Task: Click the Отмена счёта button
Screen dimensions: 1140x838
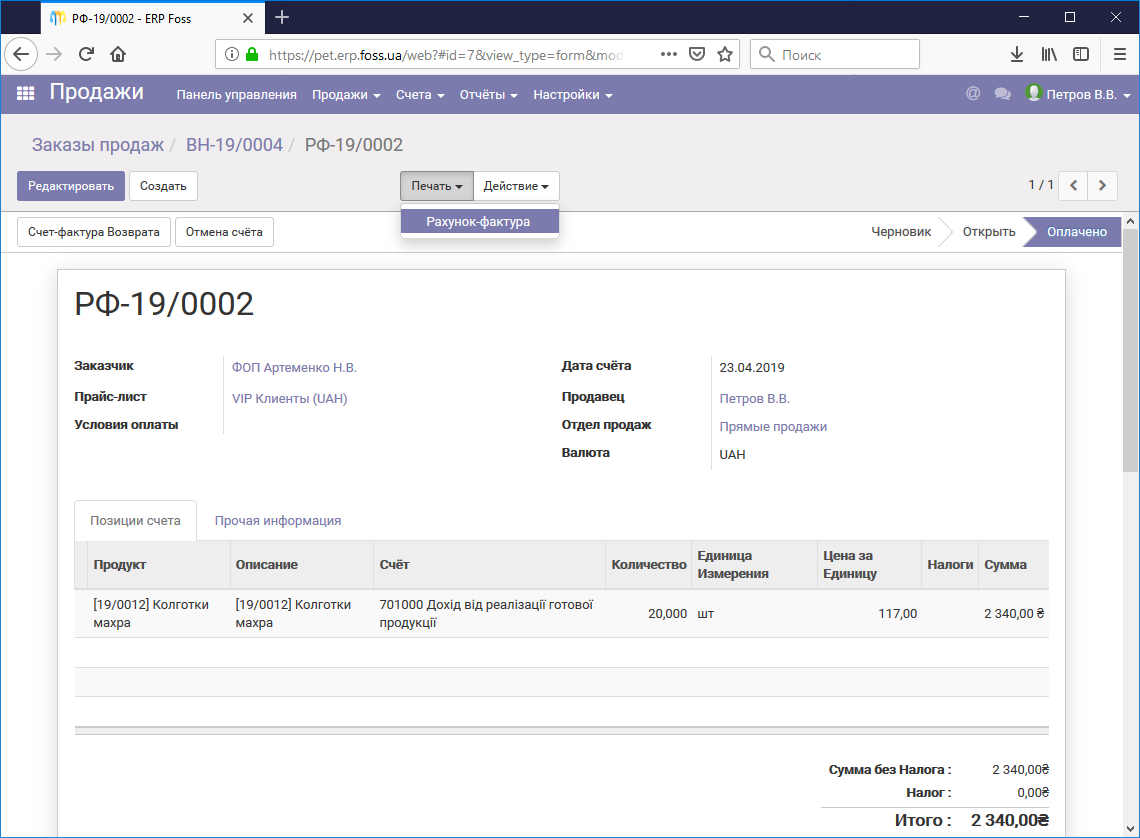Action: pyautogui.click(x=224, y=232)
